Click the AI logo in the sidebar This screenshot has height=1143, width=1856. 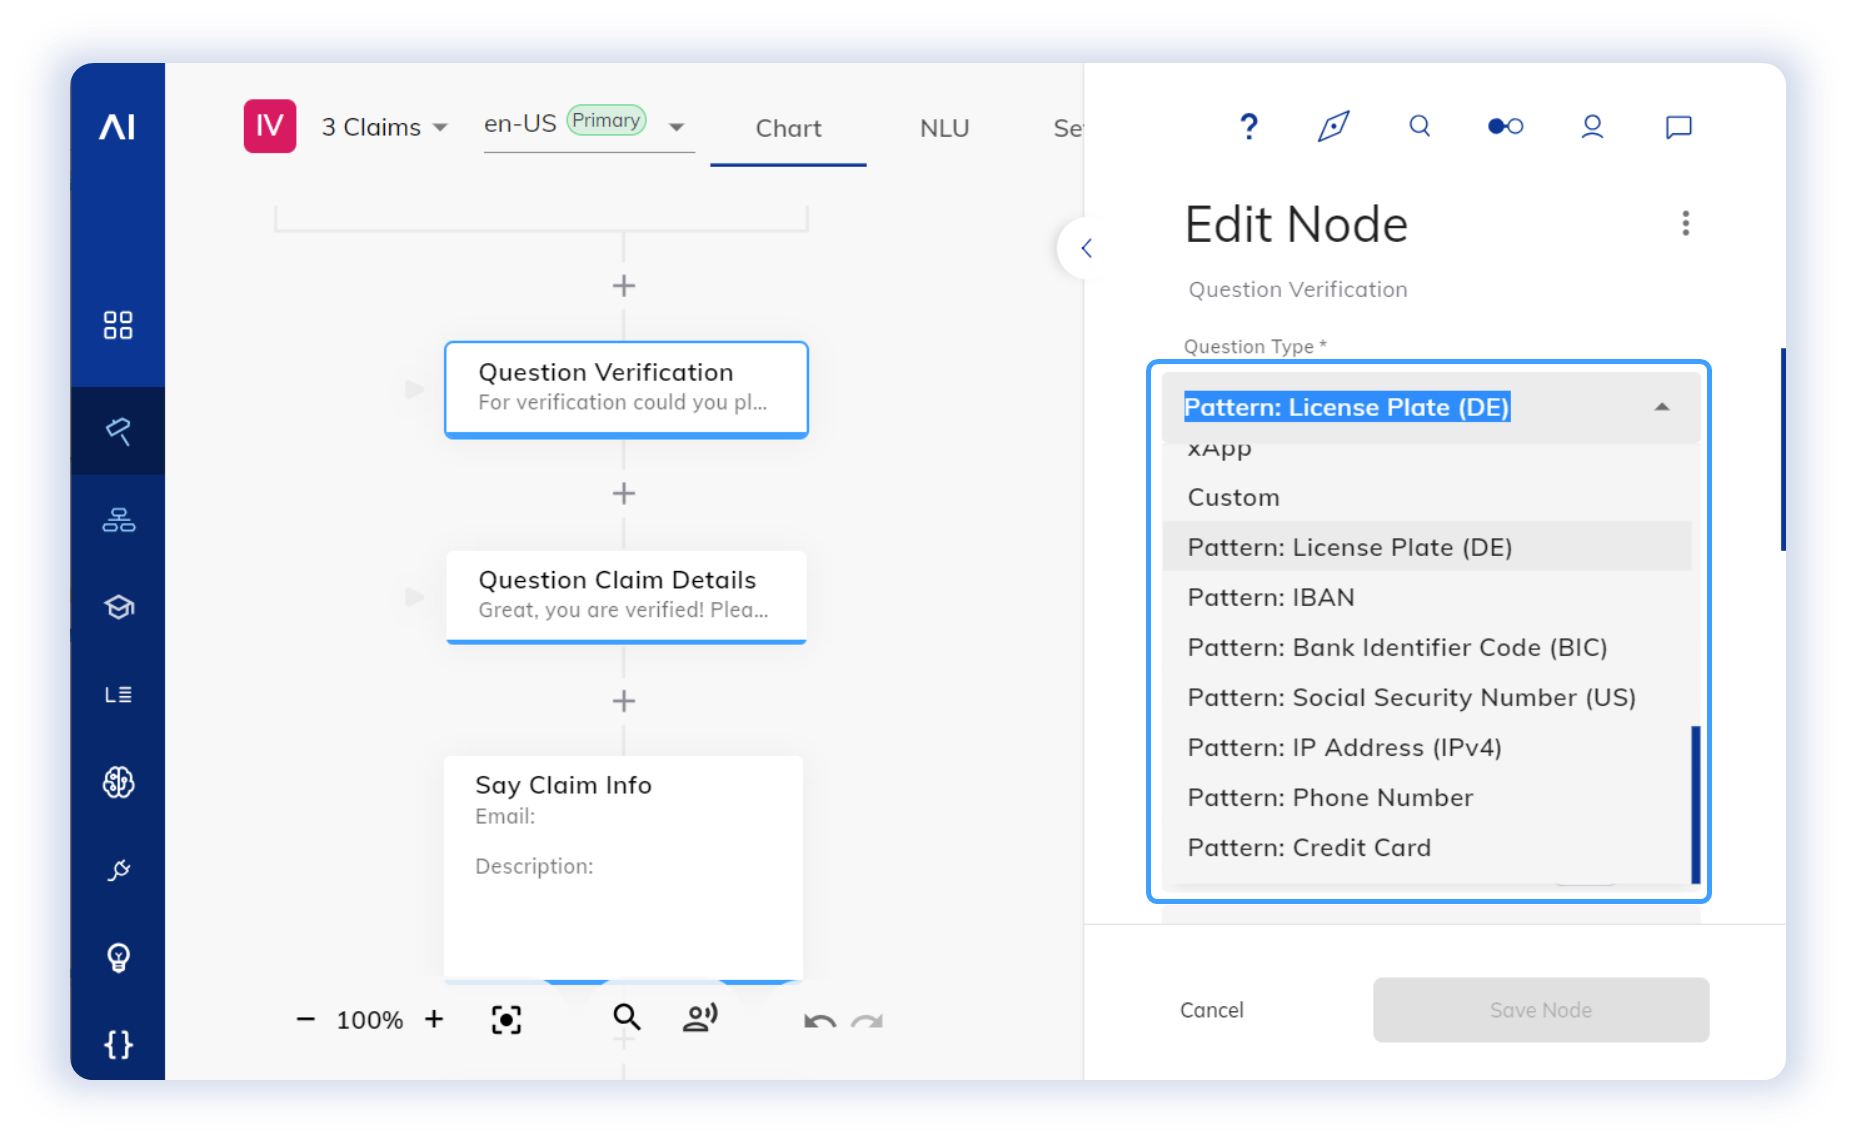pyautogui.click(x=117, y=127)
